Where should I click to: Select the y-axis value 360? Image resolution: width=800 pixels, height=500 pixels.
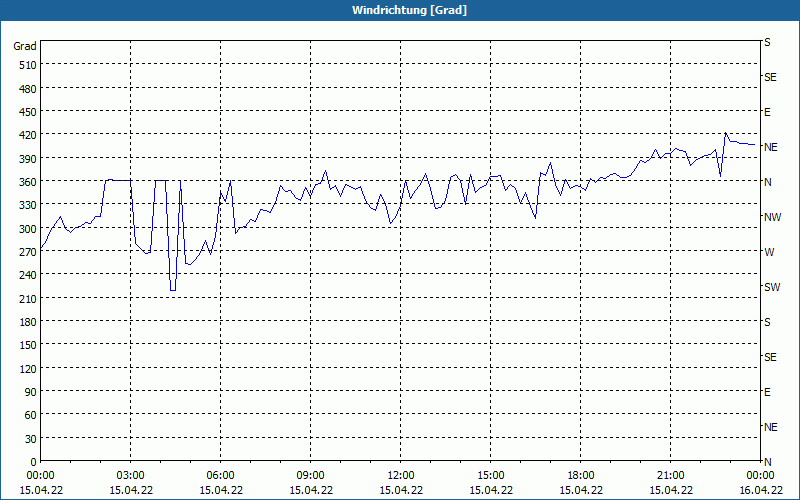(28, 182)
